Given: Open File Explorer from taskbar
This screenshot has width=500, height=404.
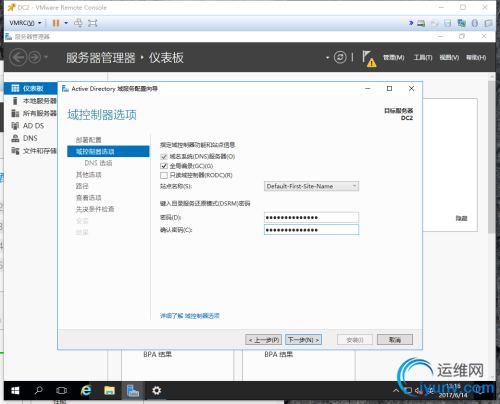Looking at the screenshot, I should point(109,390).
